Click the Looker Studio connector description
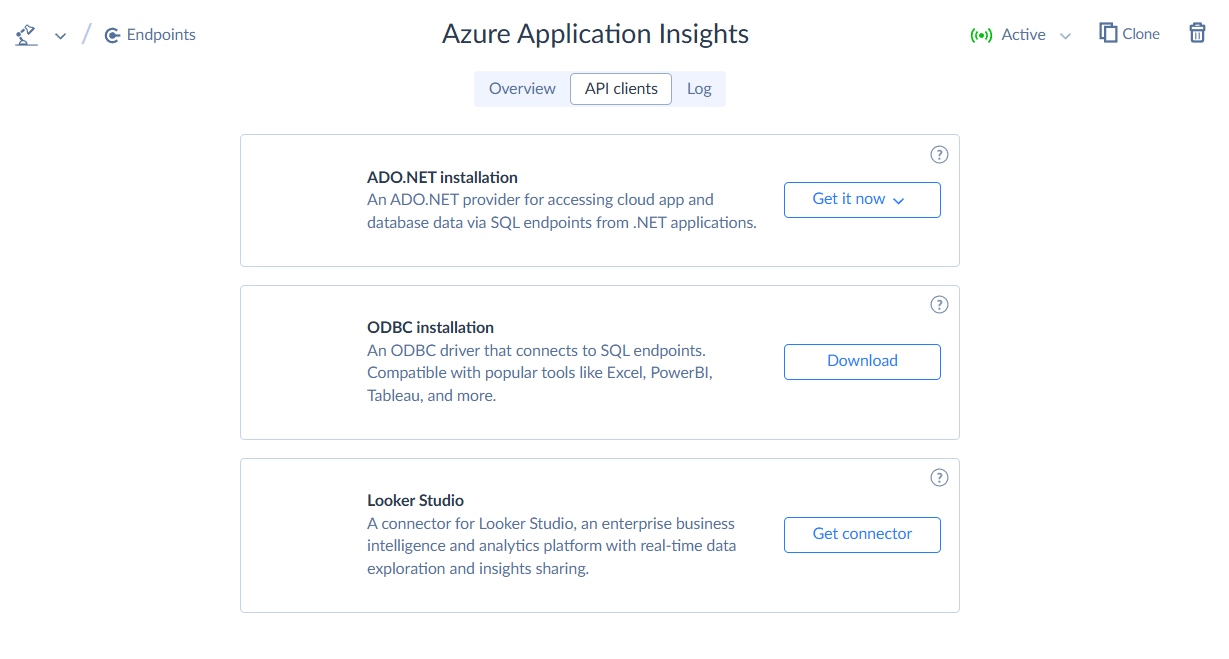1229x659 pixels. (x=552, y=546)
